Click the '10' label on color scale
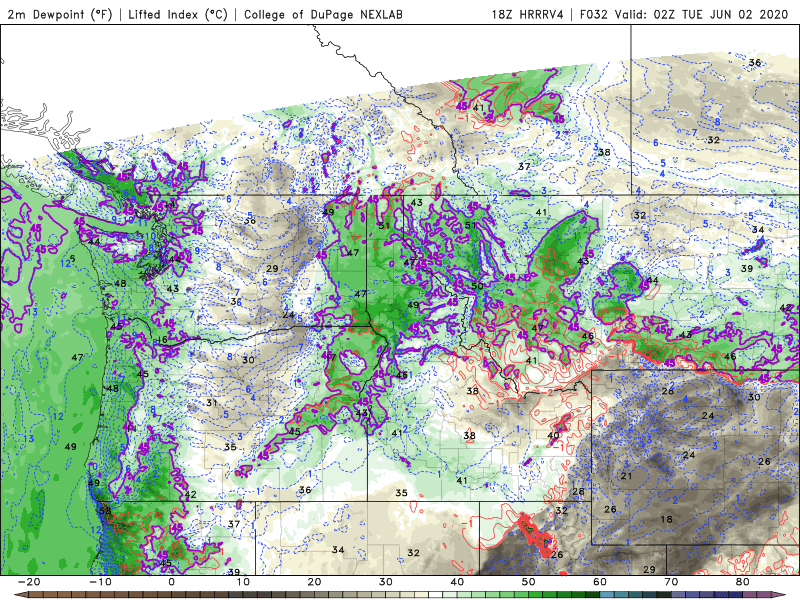The width and height of the screenshot is (800, 600). tap(243, 582)
